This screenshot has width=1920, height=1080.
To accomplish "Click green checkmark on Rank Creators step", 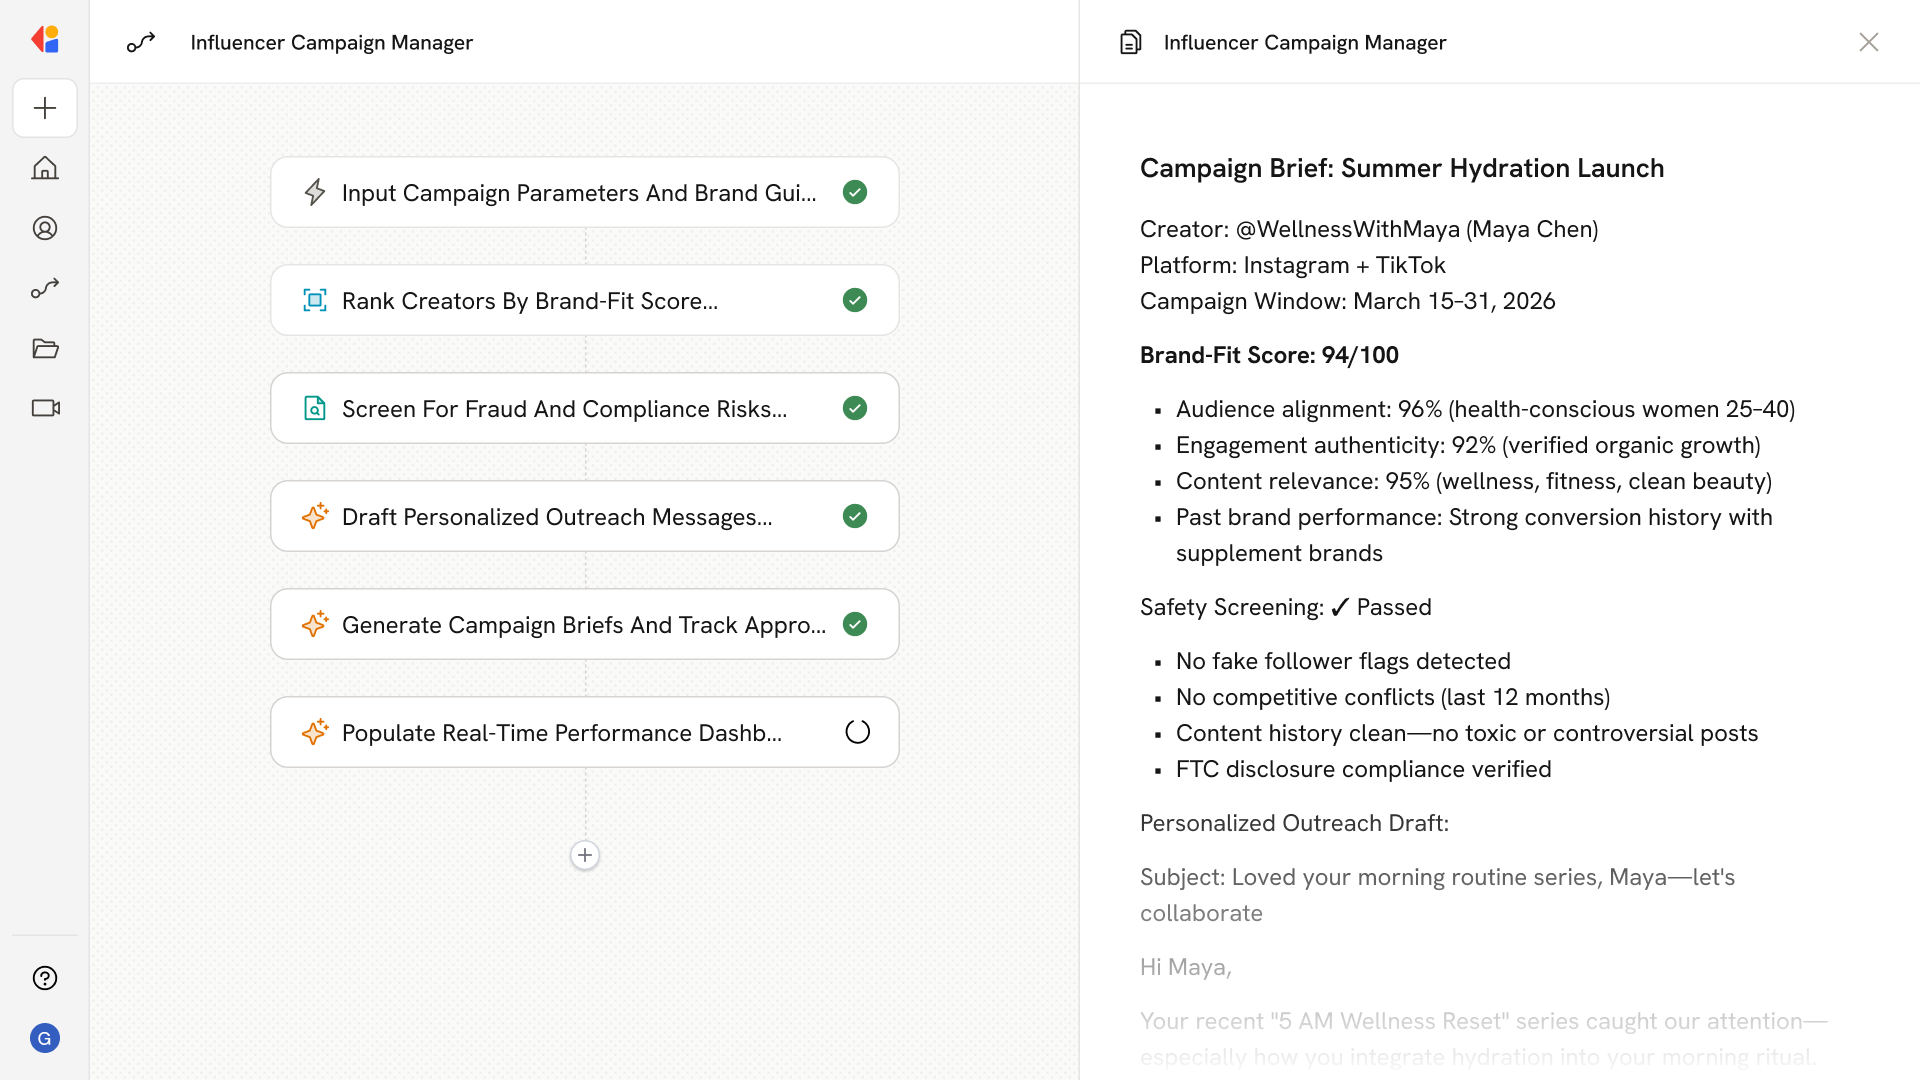I will [x=855, y=300].
